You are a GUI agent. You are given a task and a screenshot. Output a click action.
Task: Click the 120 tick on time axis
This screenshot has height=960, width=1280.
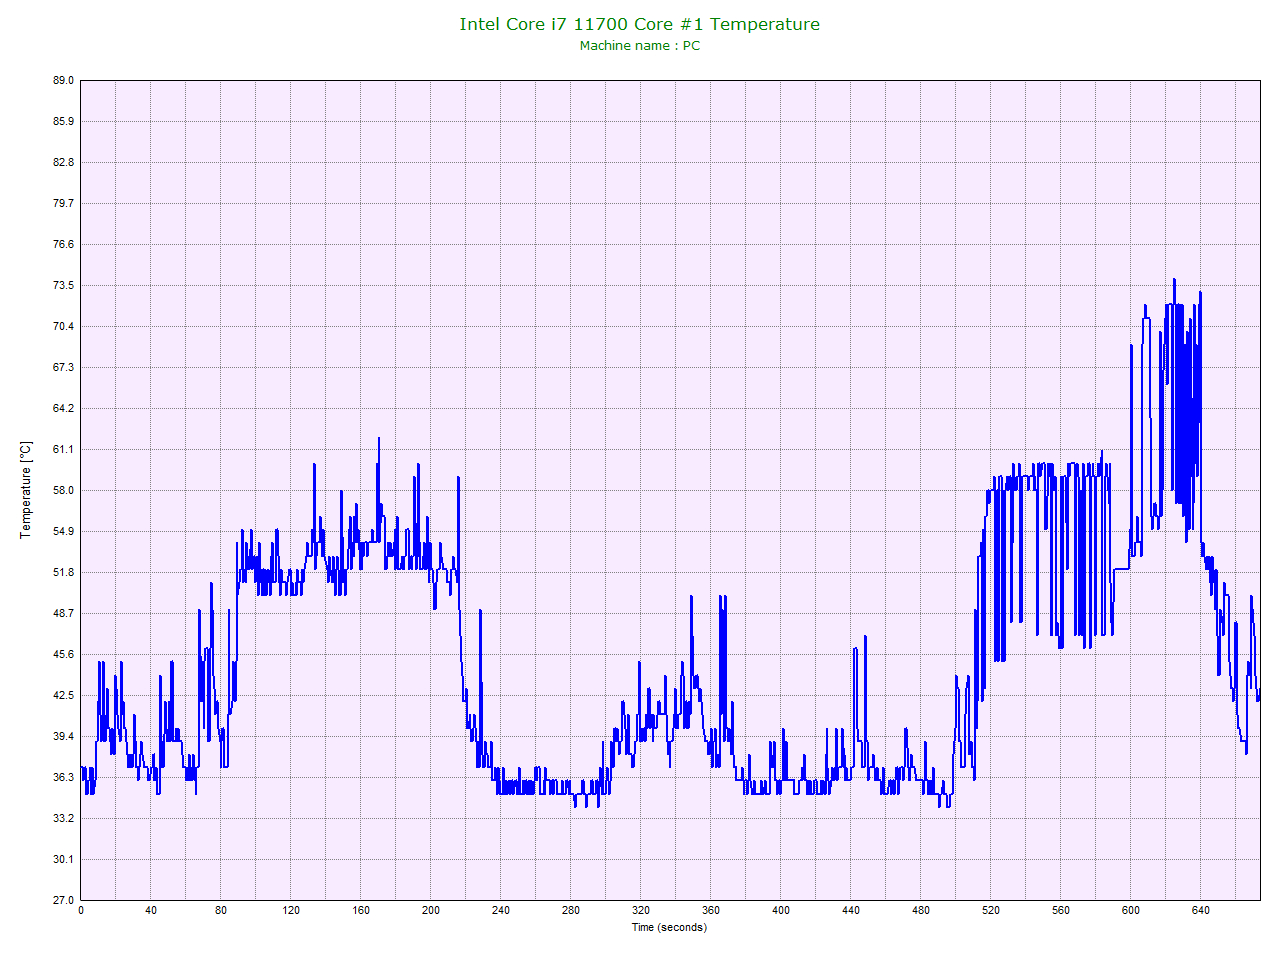click(x=291, y=910)
